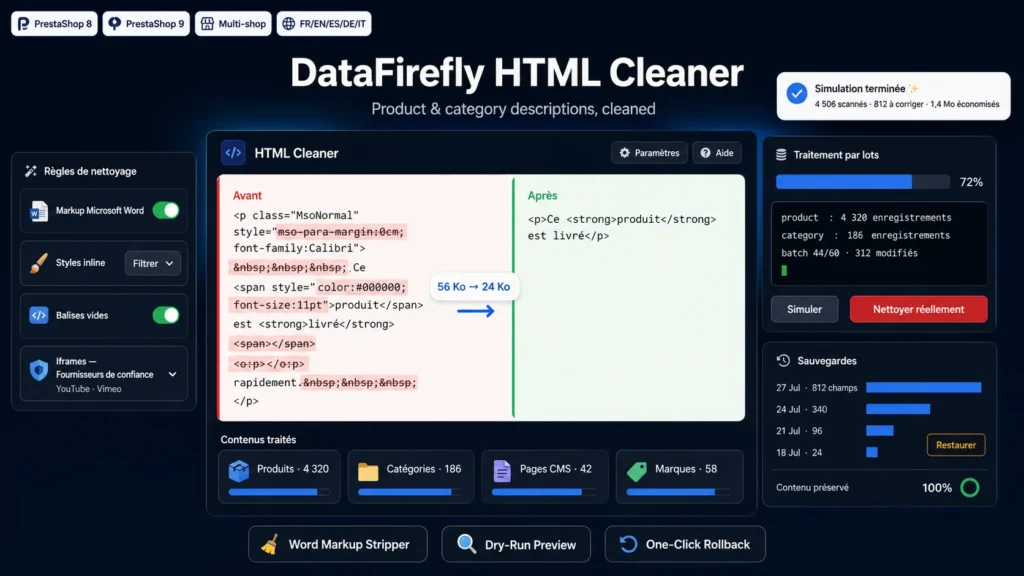Click the Avant panel heading
The height and width of the screenshot is (576, 1024).
tap(248, 195)
